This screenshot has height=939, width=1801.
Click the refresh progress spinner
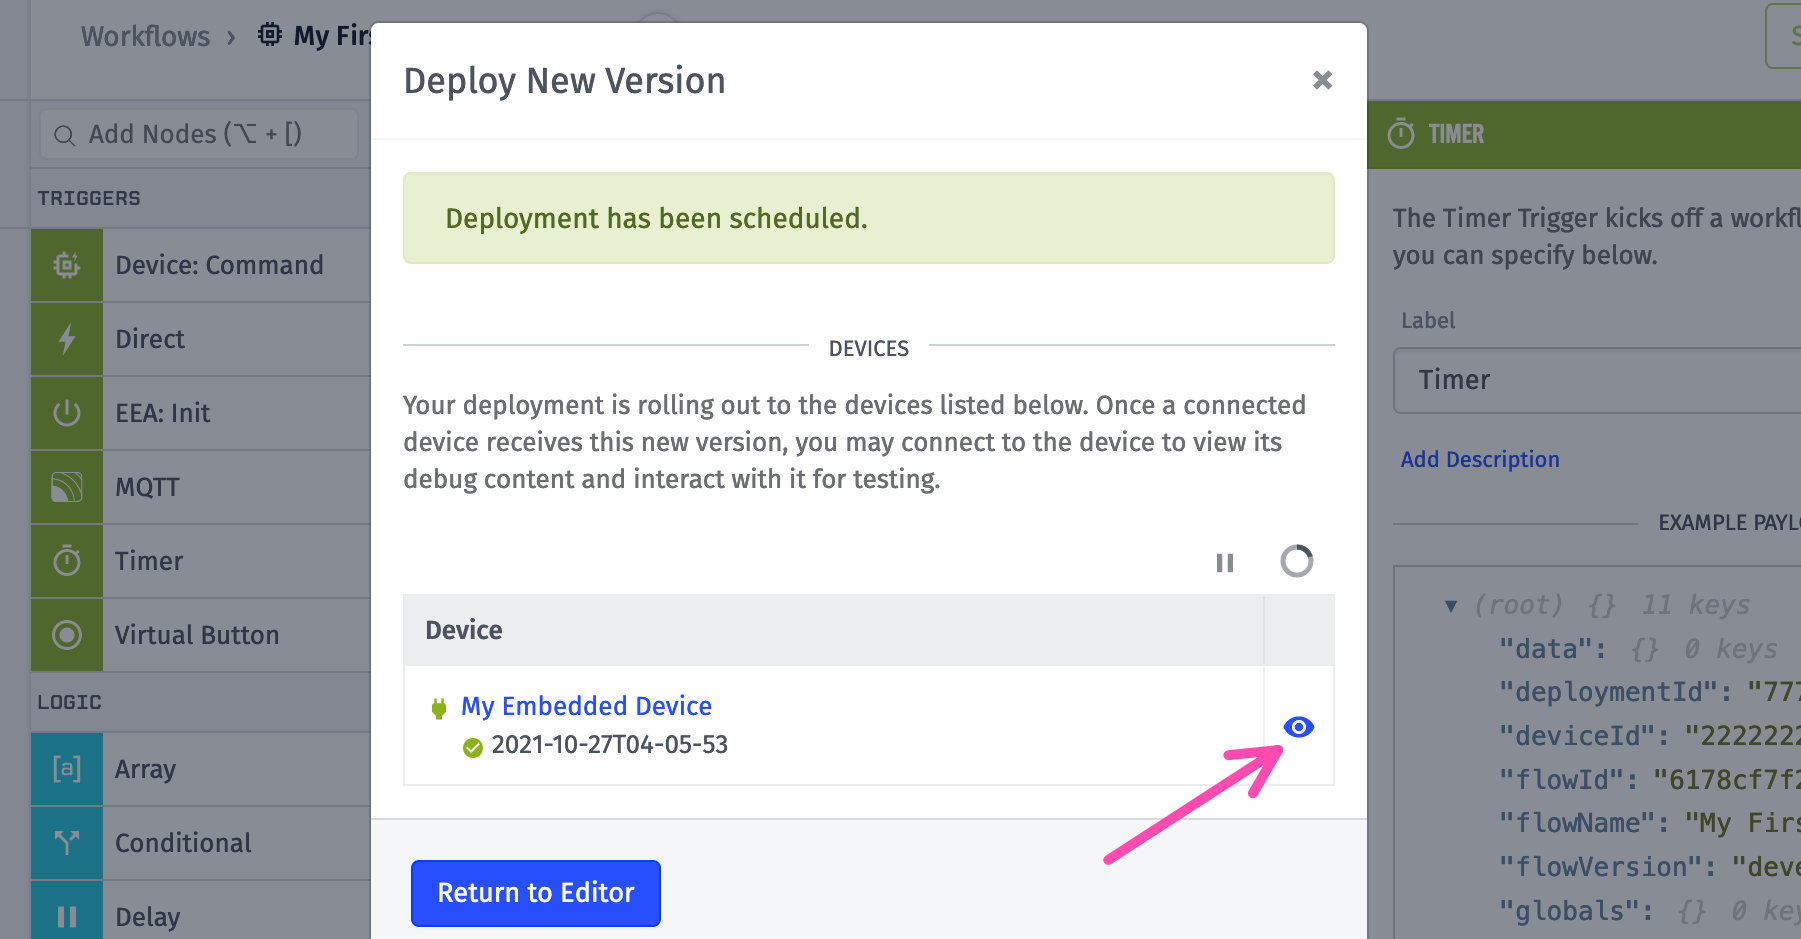click(x=1297, y=561)
